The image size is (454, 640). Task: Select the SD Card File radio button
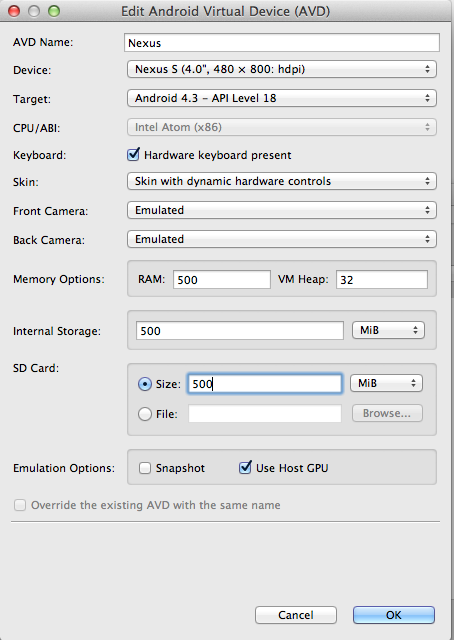tap(145, 414)
